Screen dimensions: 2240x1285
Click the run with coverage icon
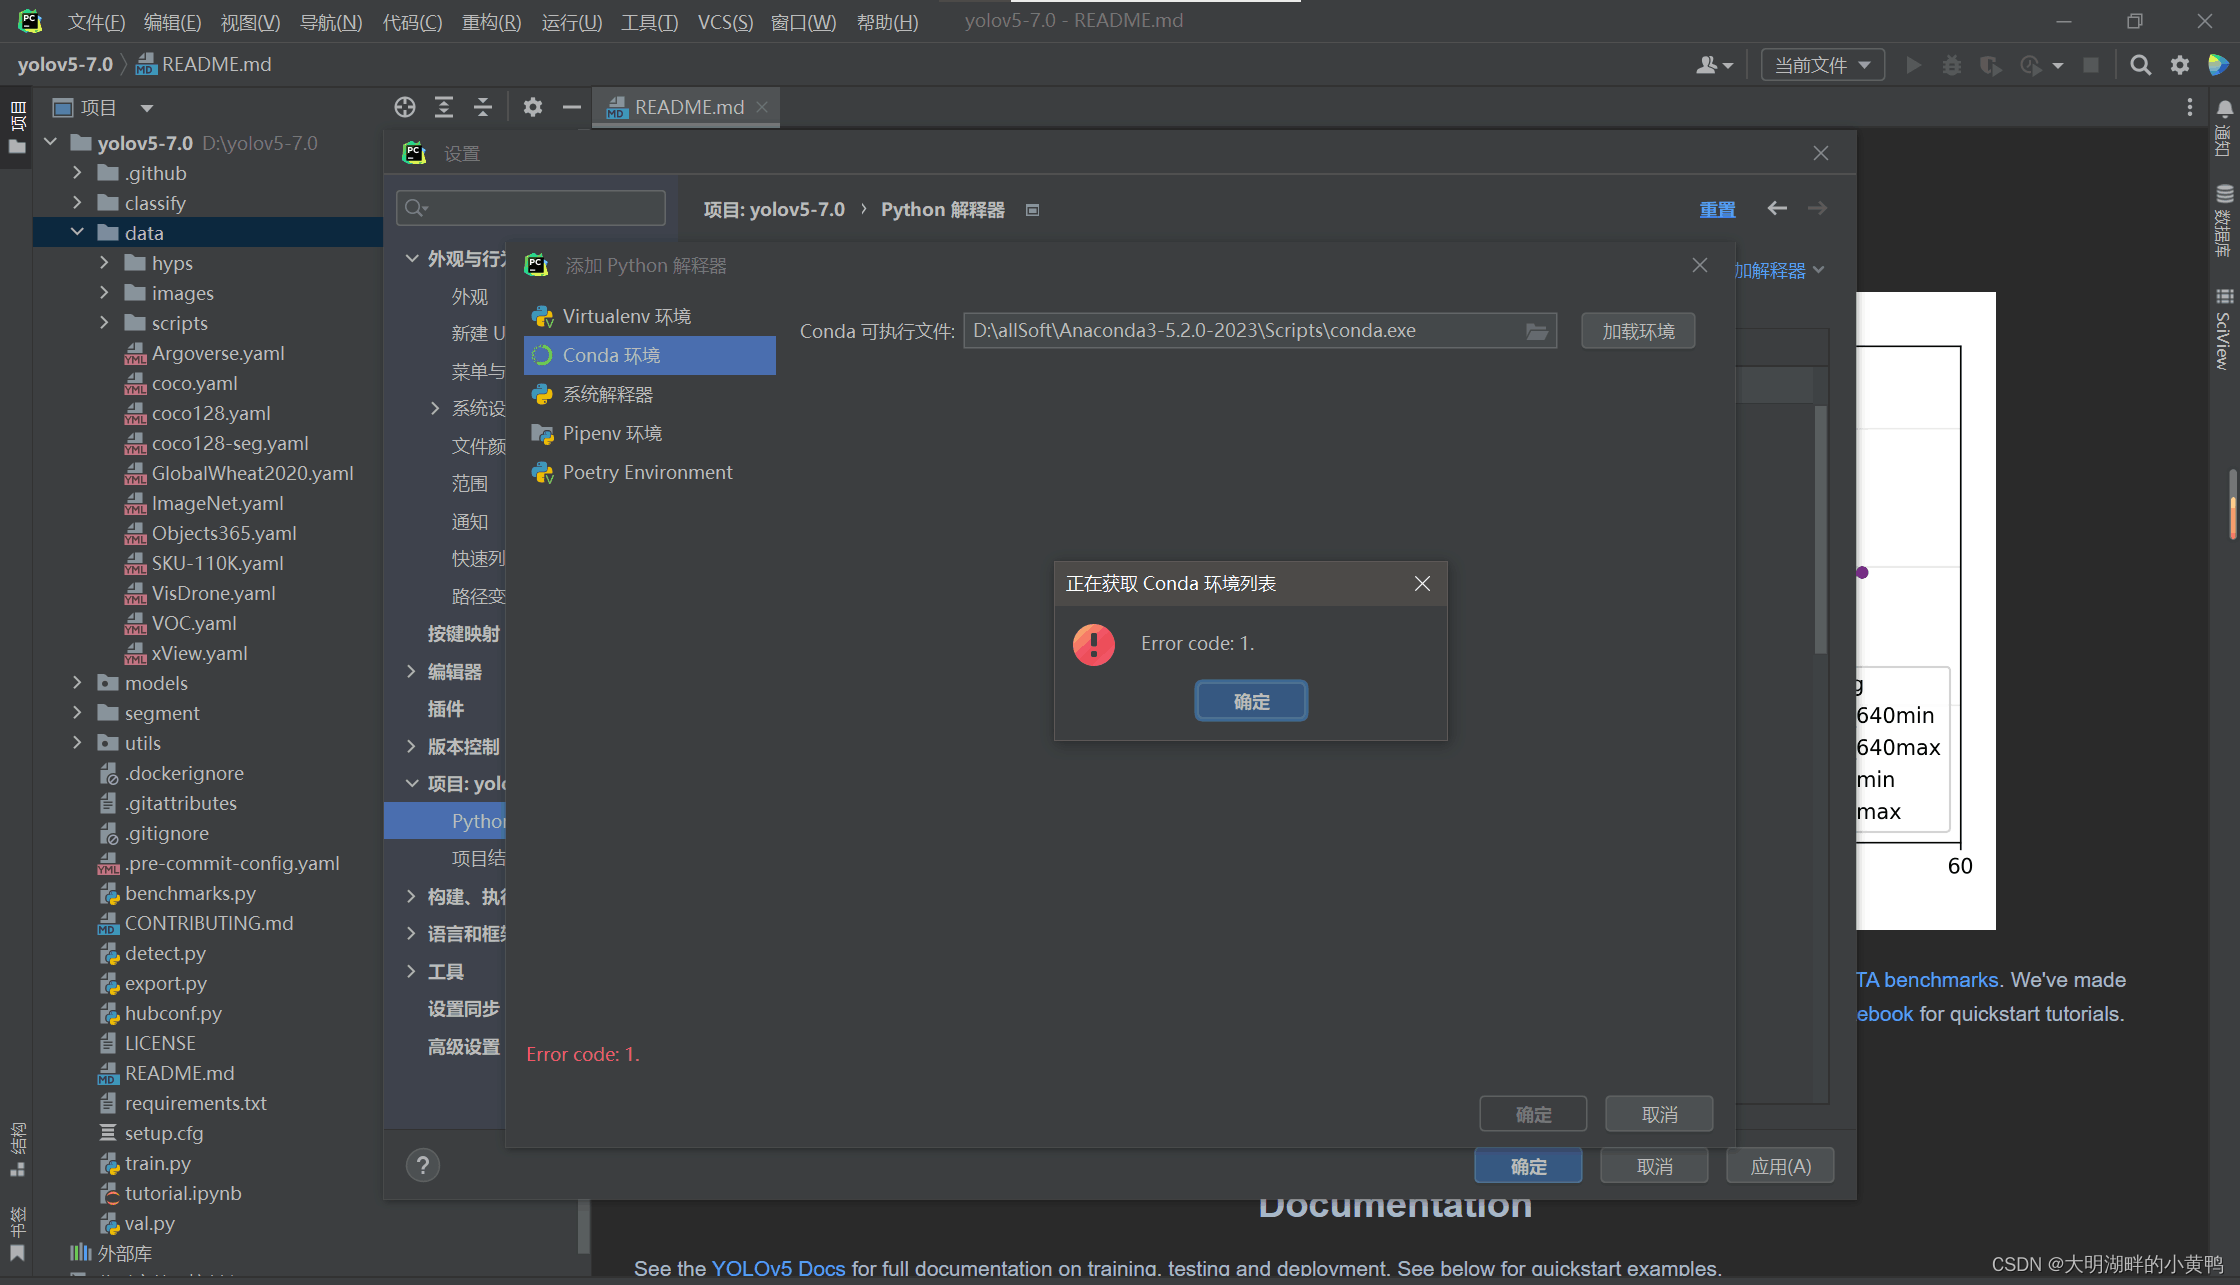1990,65
